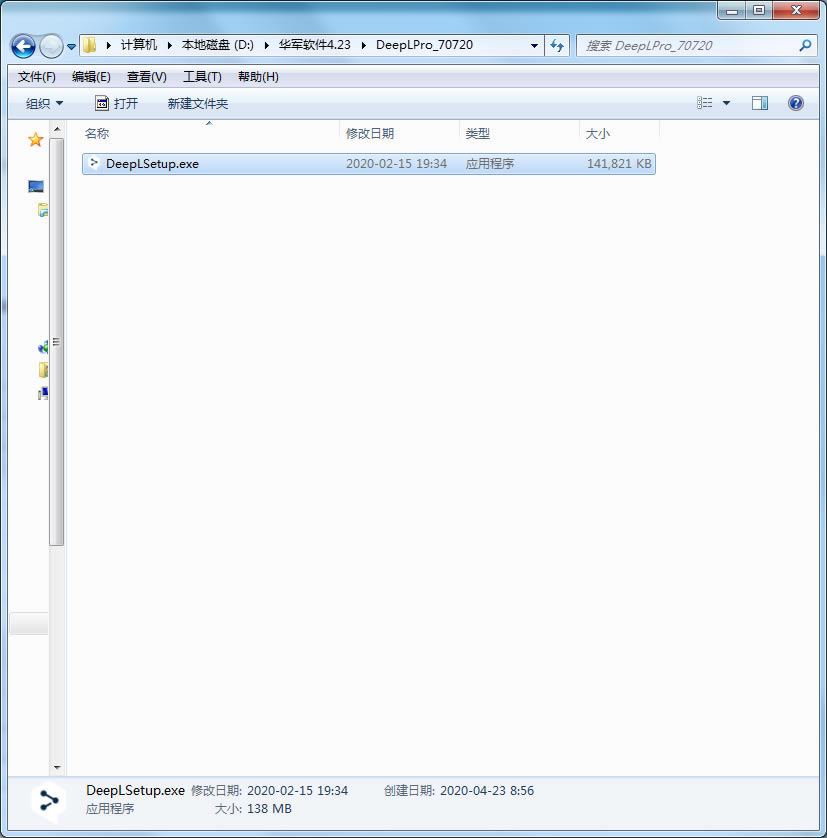Open the 帮助(H) menu
The height and width of the screenshot is (838, 827).
258,77
